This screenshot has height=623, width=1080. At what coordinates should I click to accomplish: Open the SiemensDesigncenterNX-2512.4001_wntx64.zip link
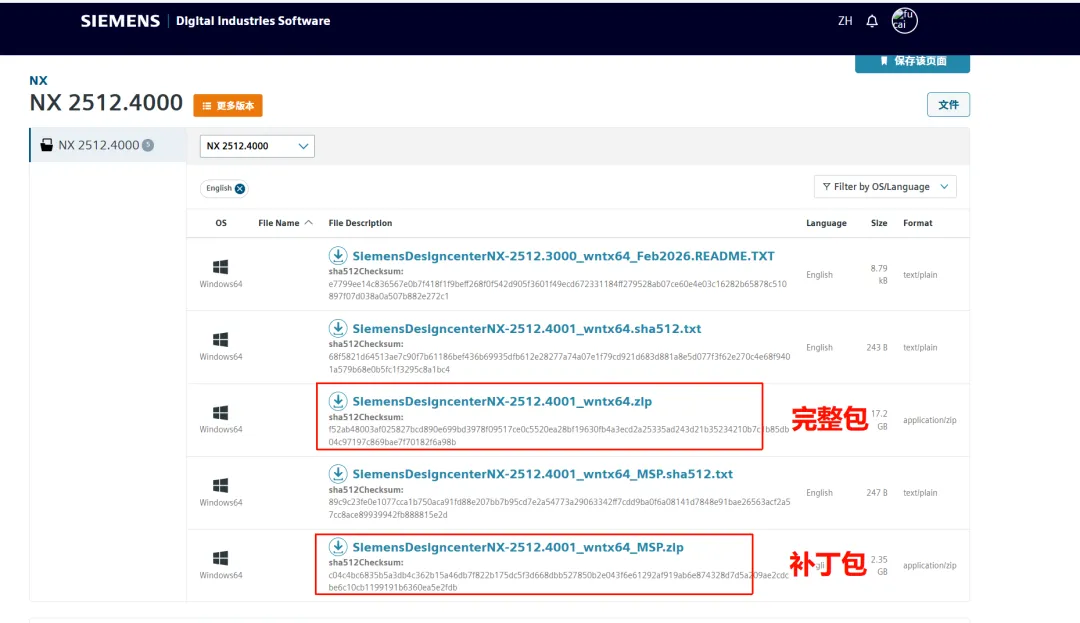(x=502, y=401)
